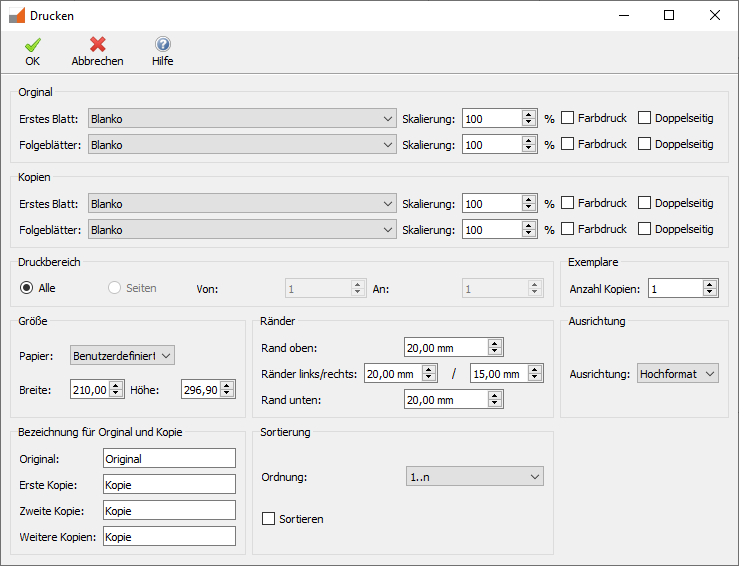Screen dimensions: 739x566
Task: Decrease Rand unten margin with down arrow
Action: pyautogui.click(x=495, y=404)
